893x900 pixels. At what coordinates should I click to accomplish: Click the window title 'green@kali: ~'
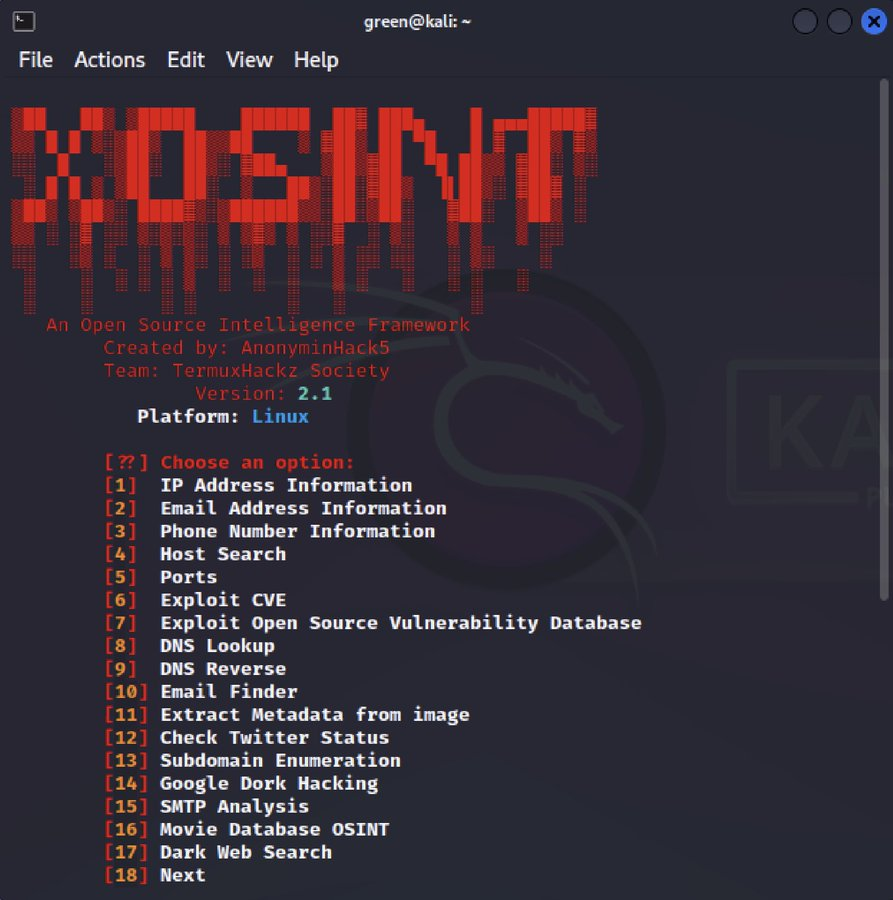pyautogui.click(x=417, y=22)
